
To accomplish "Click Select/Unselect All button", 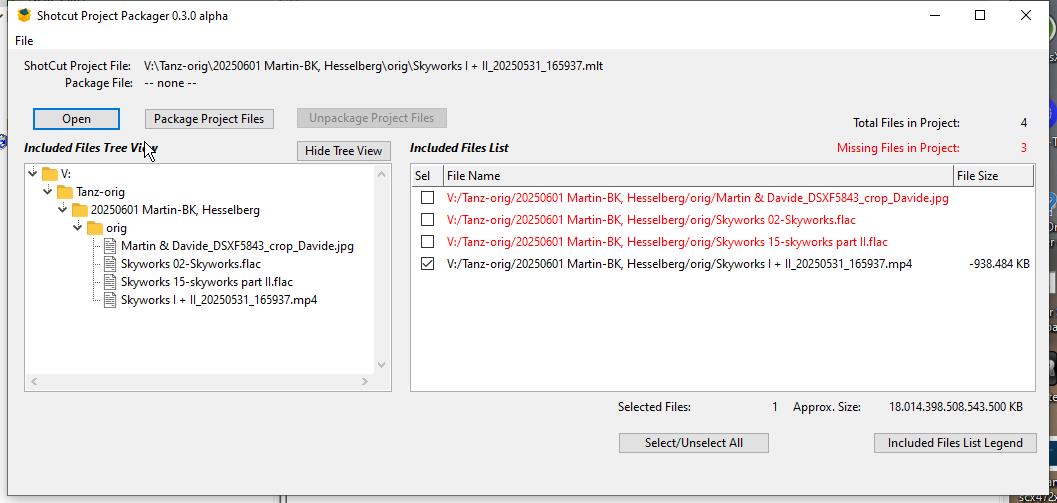I will pos(694,443).
